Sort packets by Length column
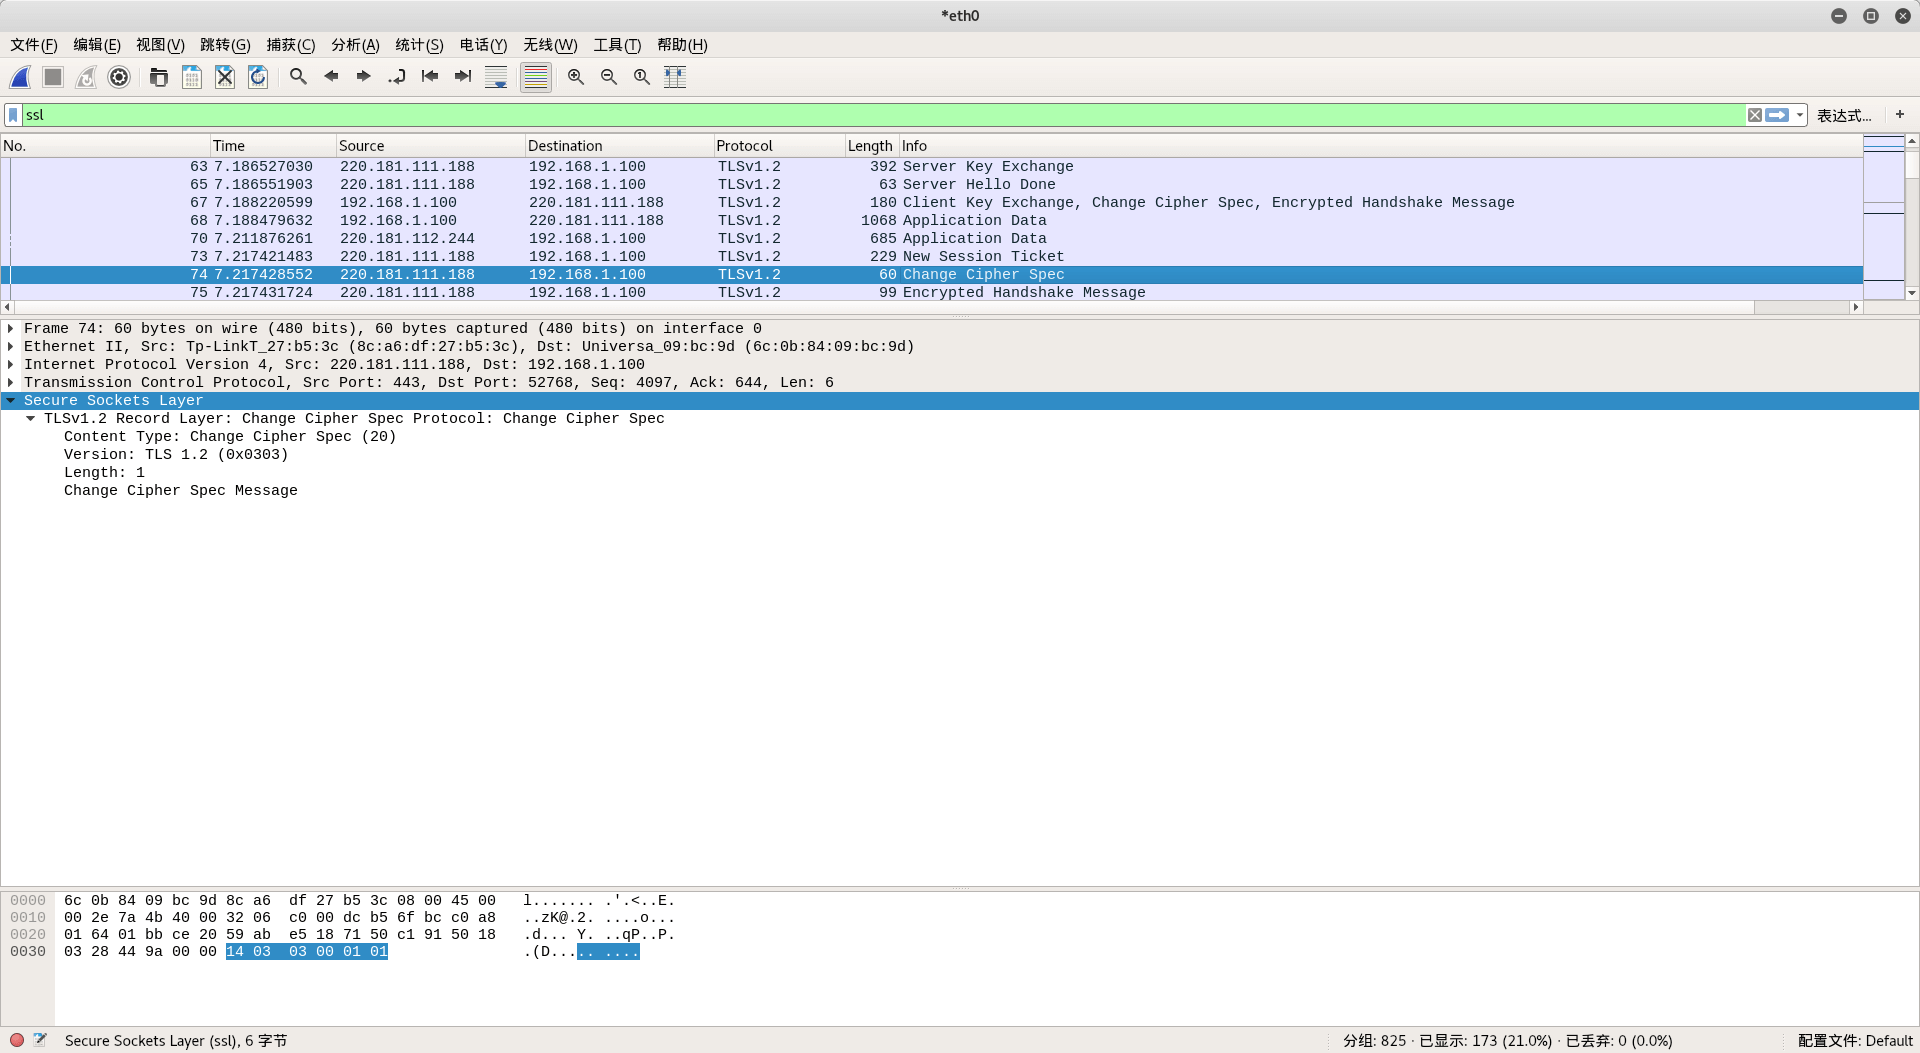The width and height of the screenshot is (1920, 1053). click(x=871, y=146)
